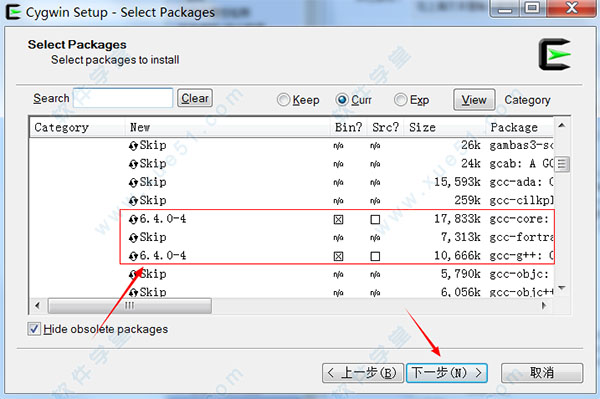
Task: Proceed with 下一步(N) button
Action: click(x=447, y=373)
